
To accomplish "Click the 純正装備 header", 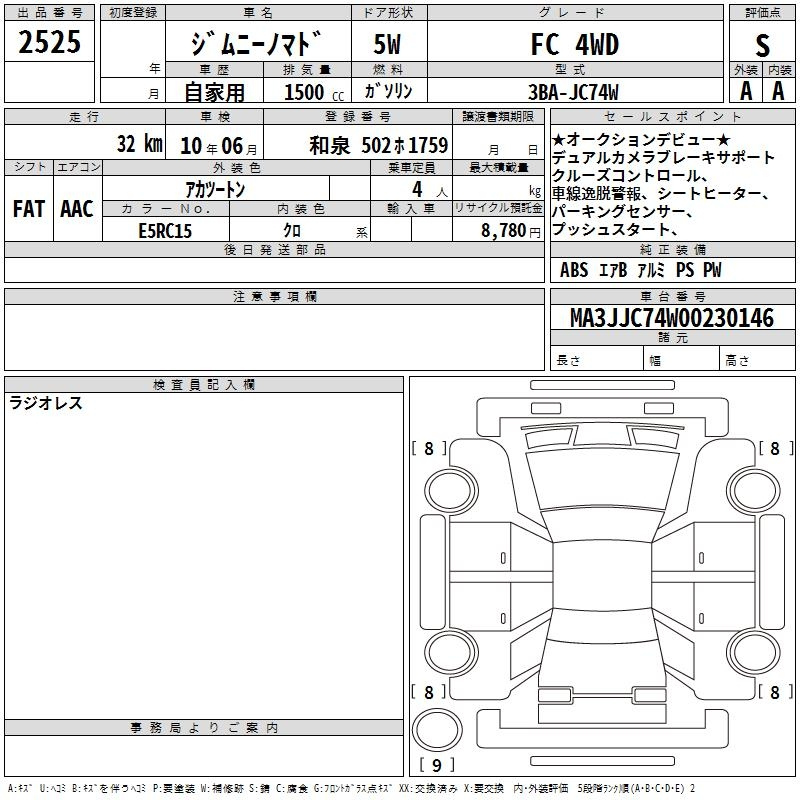I will click(673, 249).
